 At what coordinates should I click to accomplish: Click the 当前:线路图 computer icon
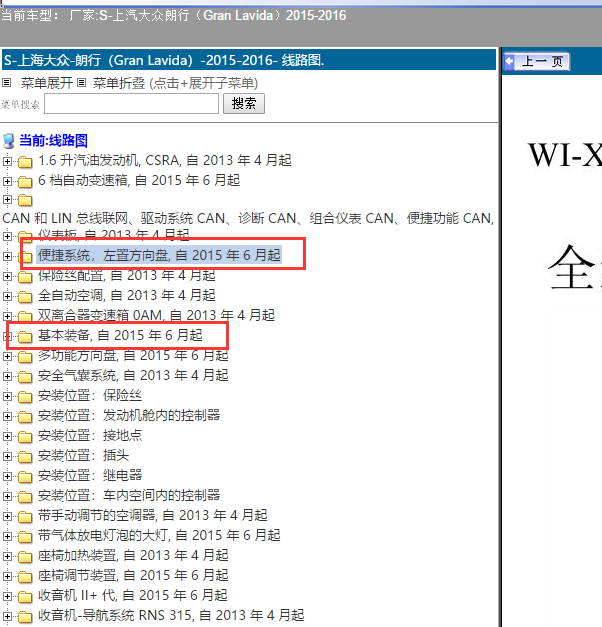coord(8,141)
